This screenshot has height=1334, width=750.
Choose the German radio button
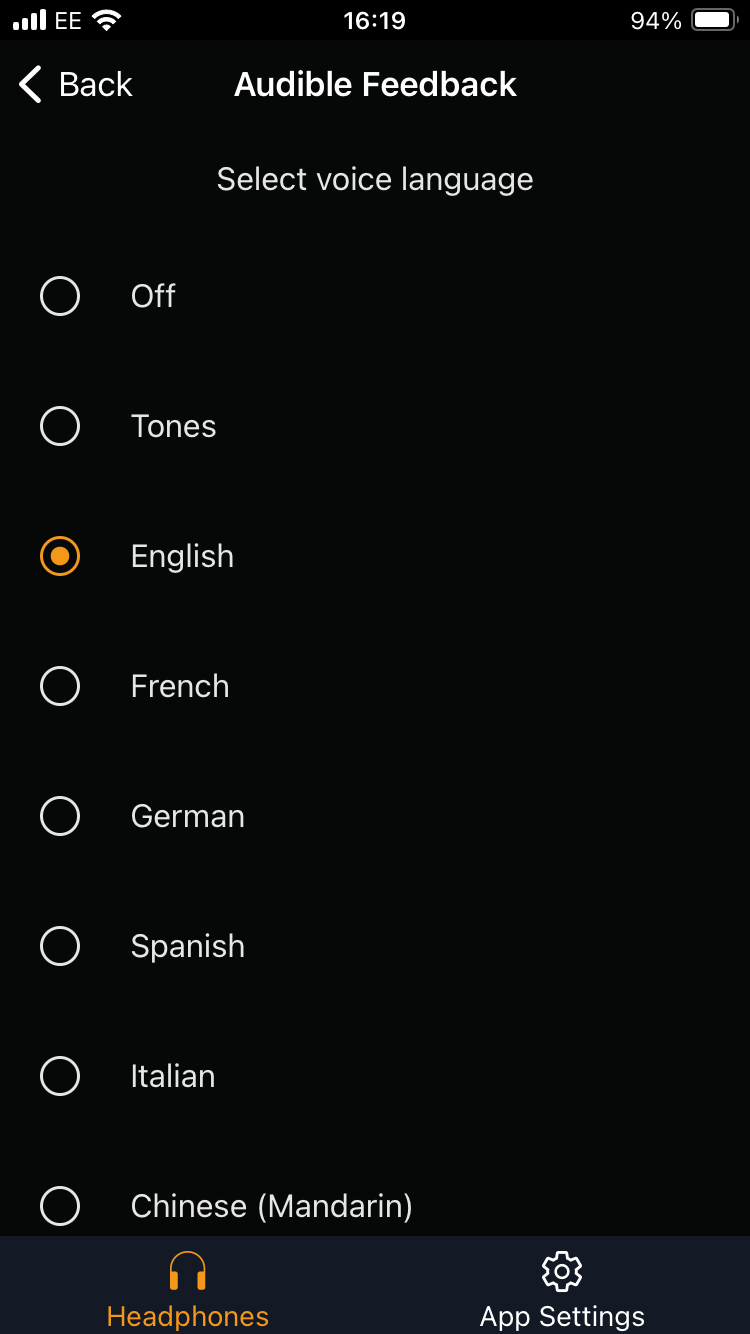(60, 816)
